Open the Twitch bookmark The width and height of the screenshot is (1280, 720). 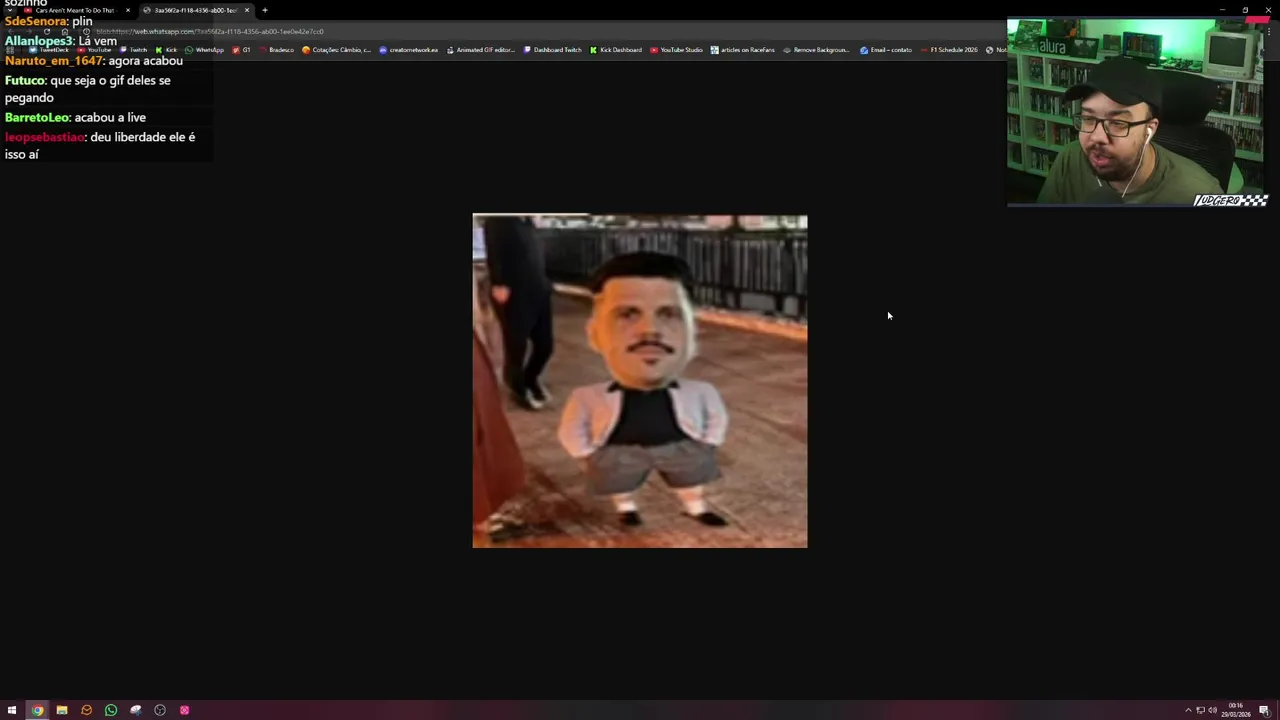coord(133,50)
